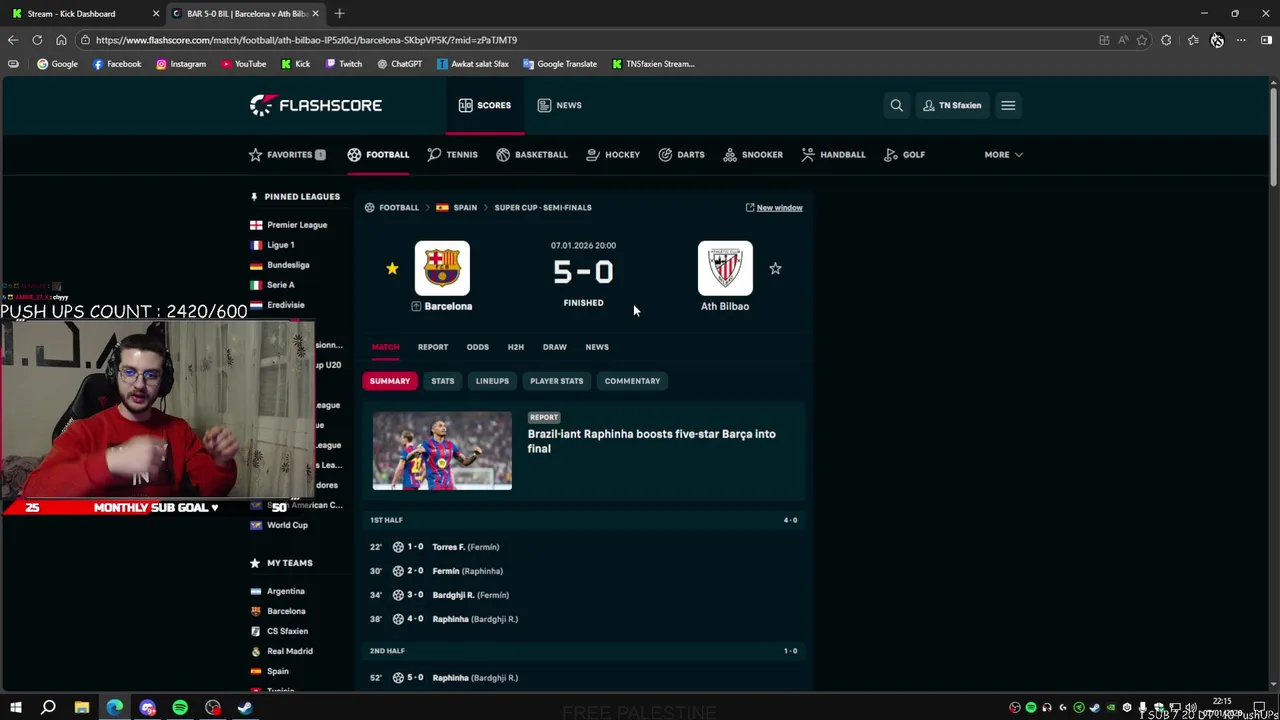Bookmark this page with the star icon

tap(1142, 40)
